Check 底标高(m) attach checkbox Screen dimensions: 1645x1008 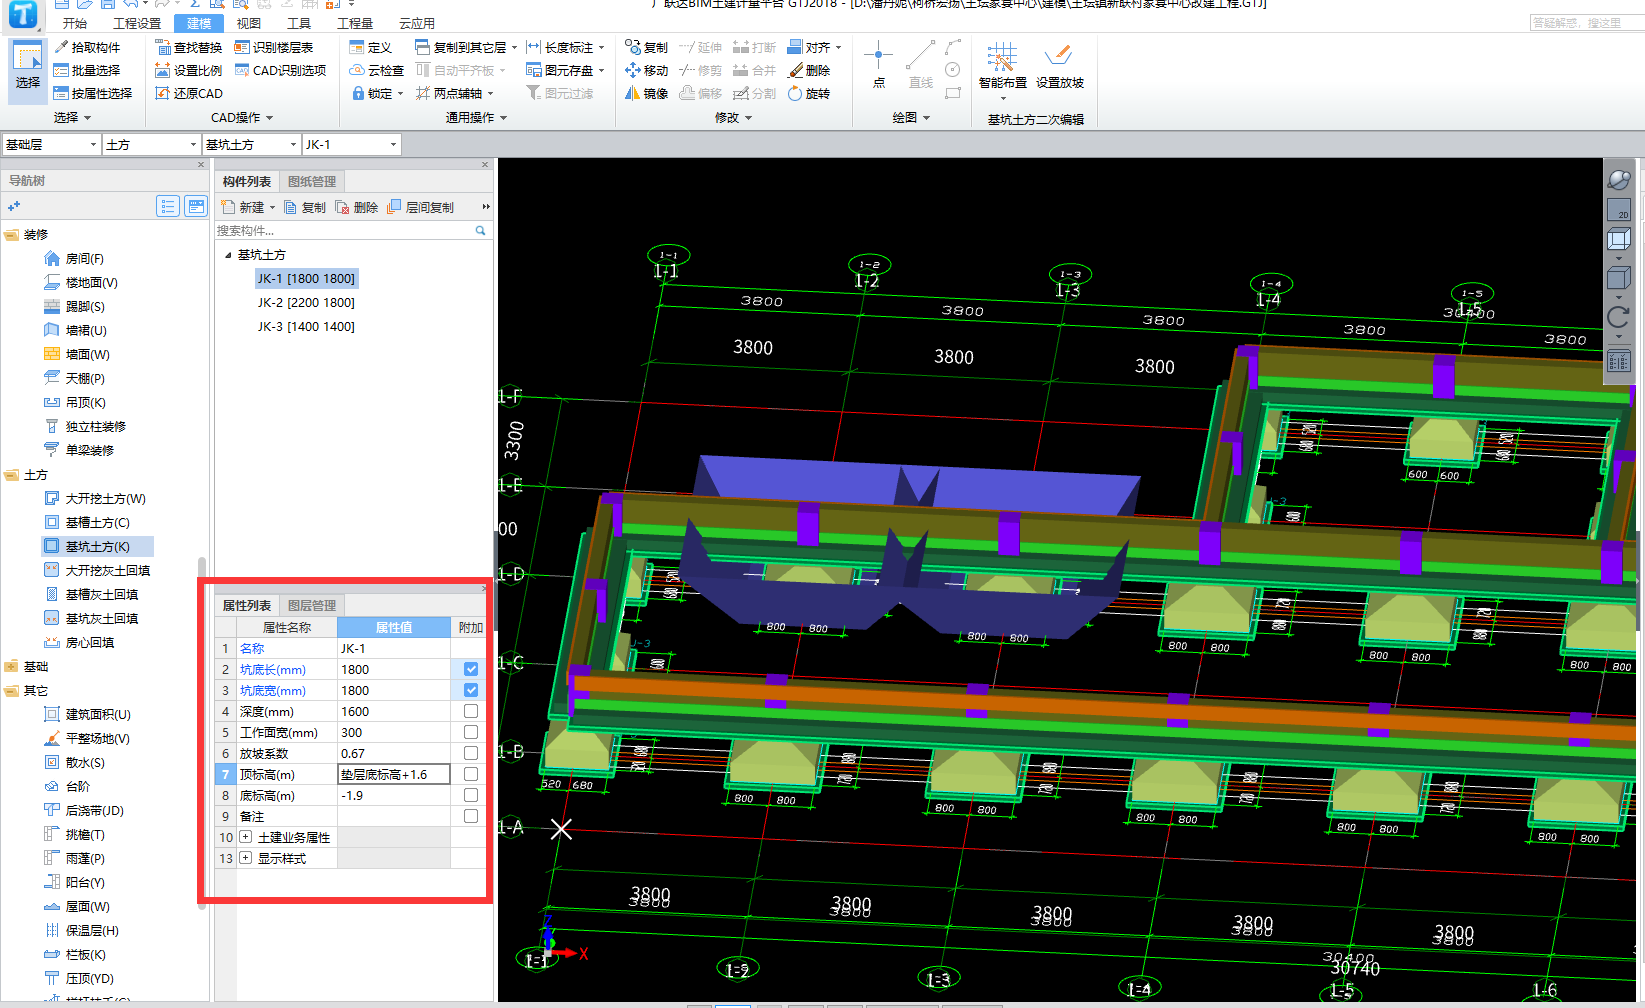pos(471,795)
